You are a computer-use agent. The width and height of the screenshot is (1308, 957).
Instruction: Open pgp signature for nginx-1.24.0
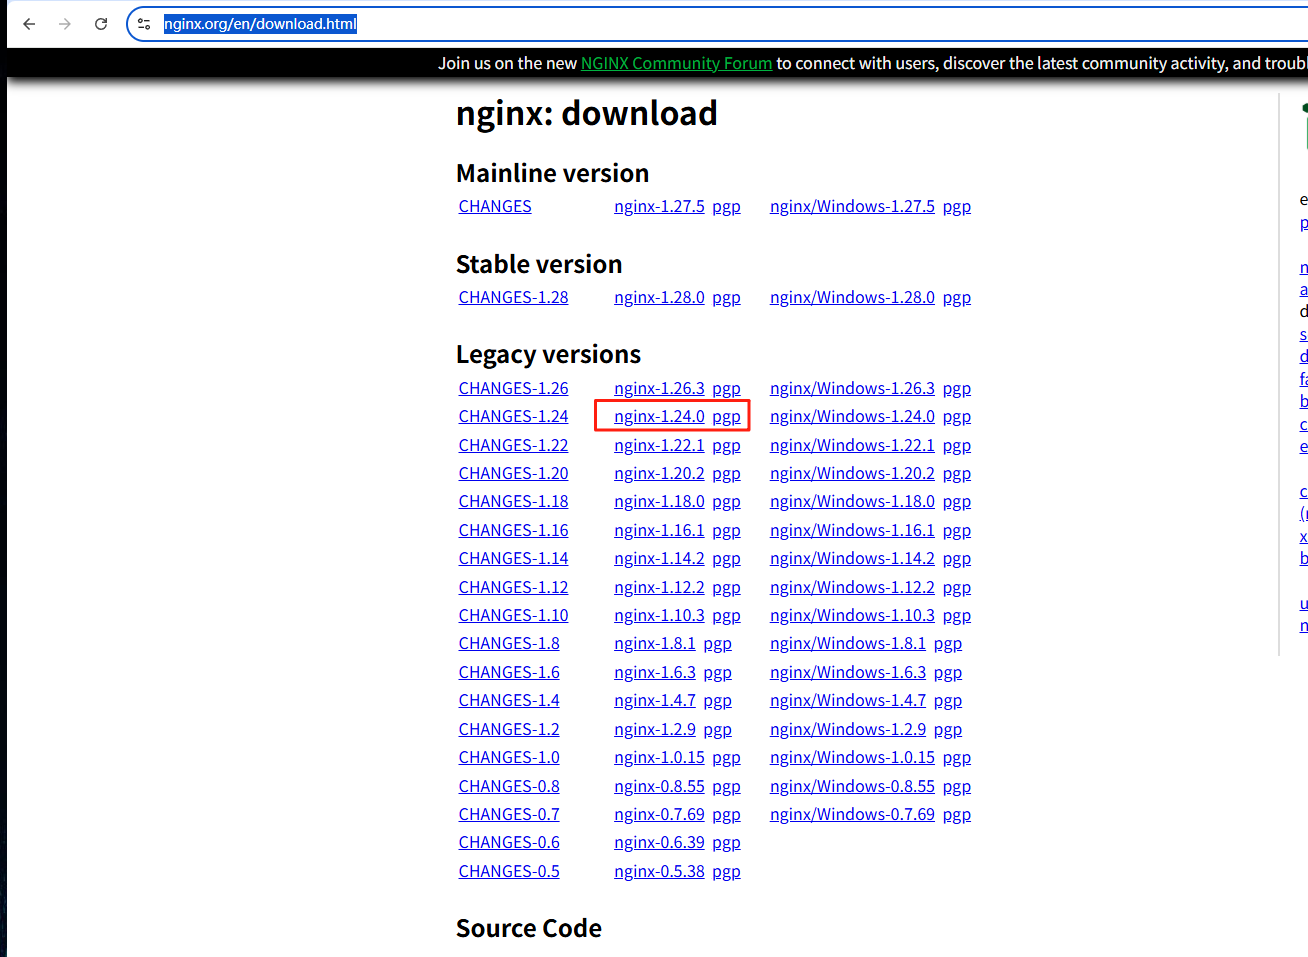(x=726, y=417)
